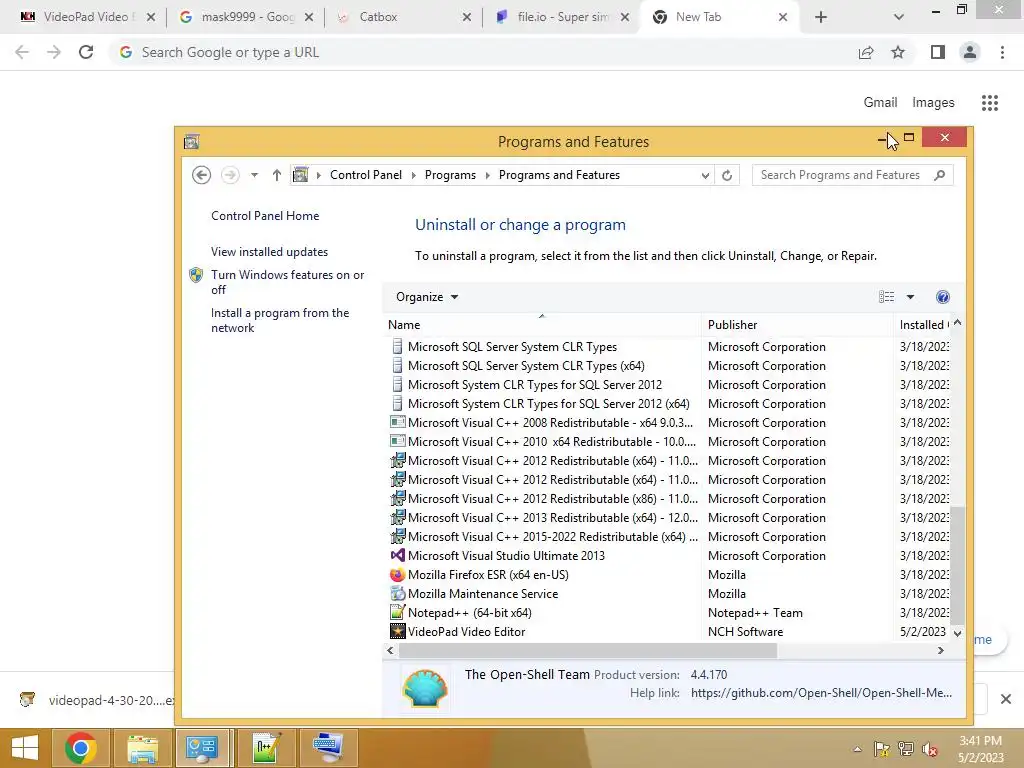Screen dimensions: 1024x768
Task: Click the Control Panel breadcrumb
Action: [x=366, y=175]
